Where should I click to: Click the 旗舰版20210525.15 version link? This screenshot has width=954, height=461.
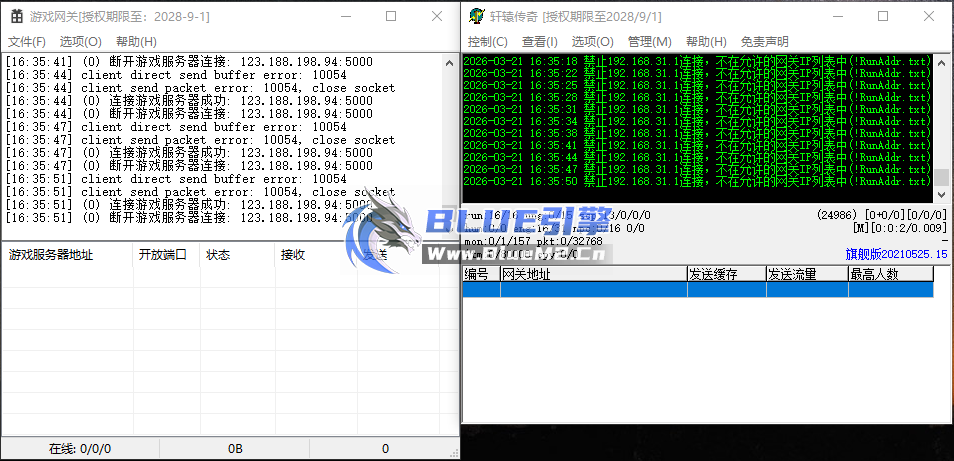[897, 255]
